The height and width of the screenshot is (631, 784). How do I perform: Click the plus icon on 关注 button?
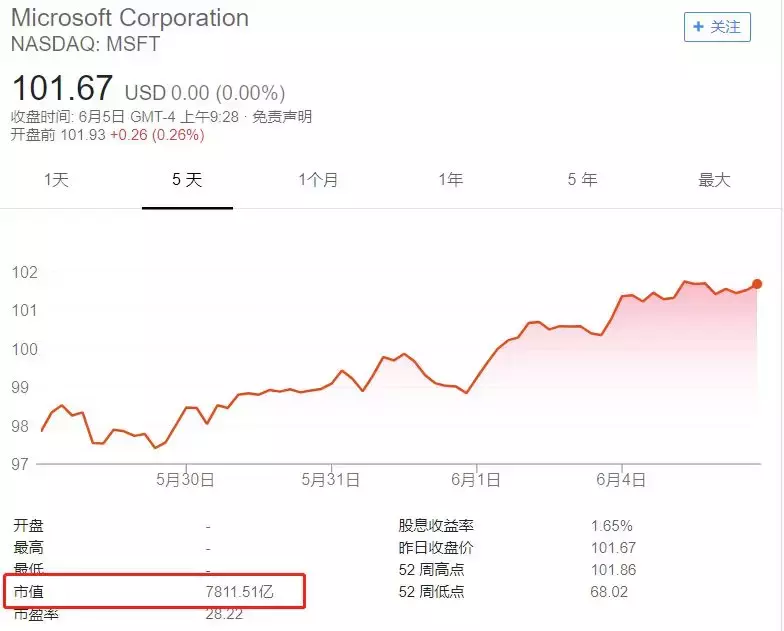click(698, 27)
